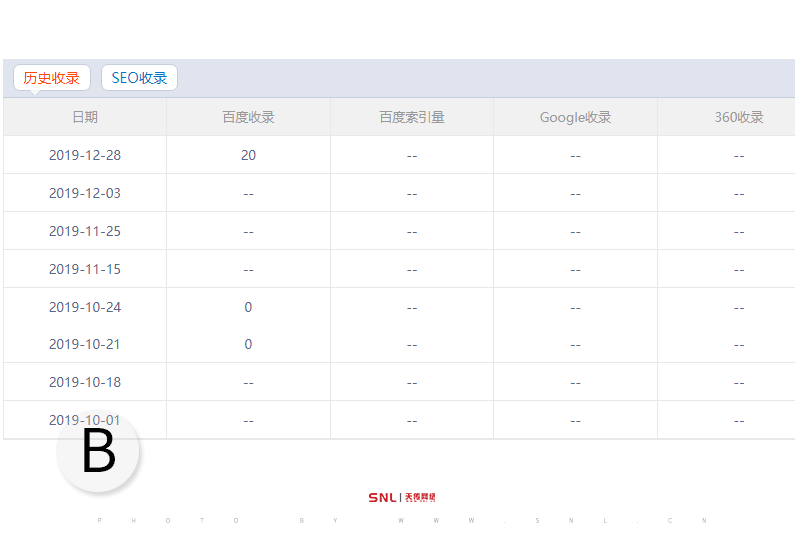Viewport: 800px width, 533px height.
Task: Click the red SNL logo
Action: pyautogui.click(x=401, y=497)
